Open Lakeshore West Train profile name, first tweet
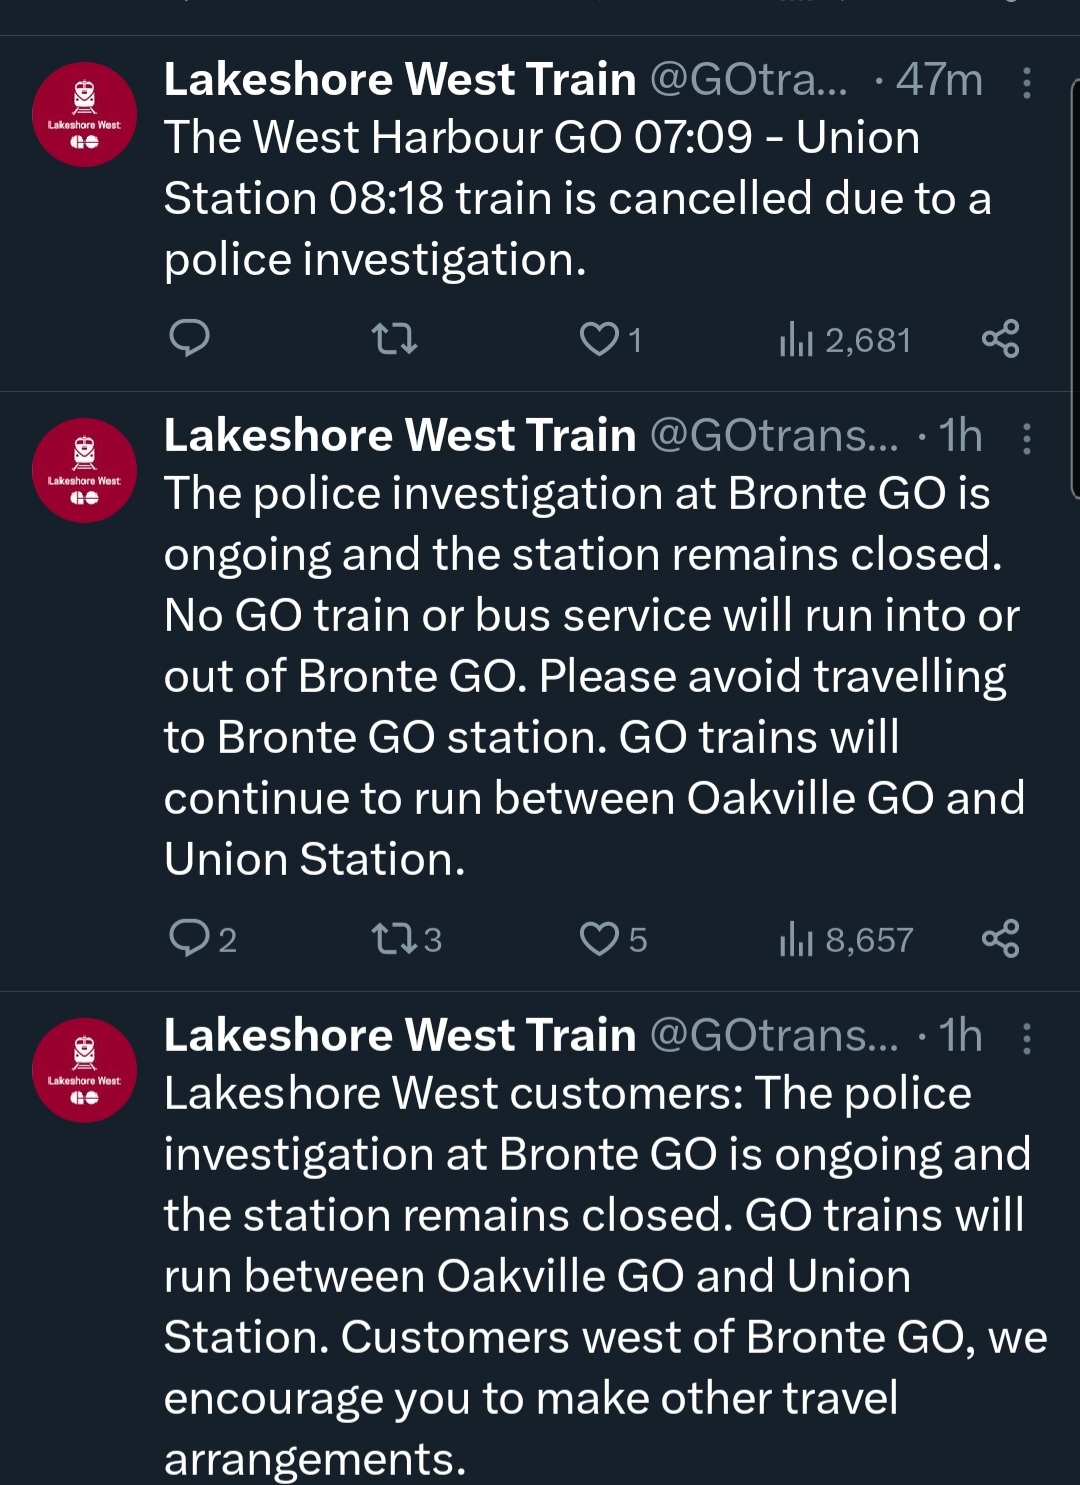Viewport: 1080px width, 1485px height. pyautogui.click(x=400, y=80)
